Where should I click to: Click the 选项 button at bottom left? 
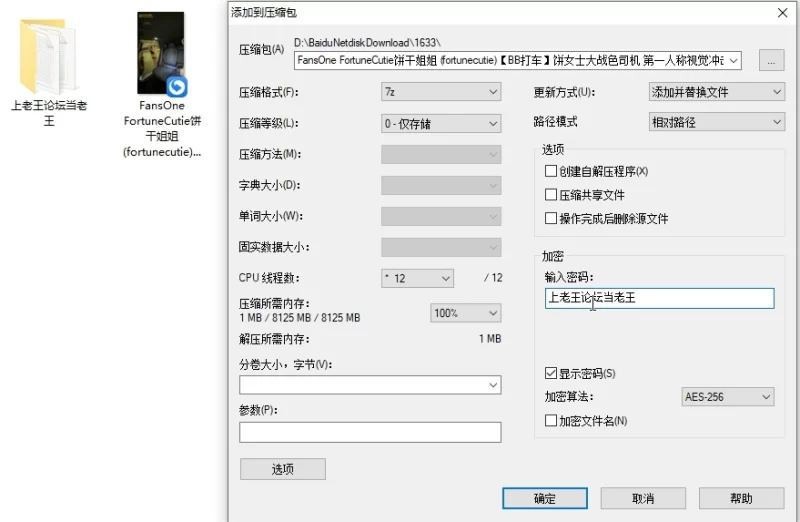(x=283, y=469)
